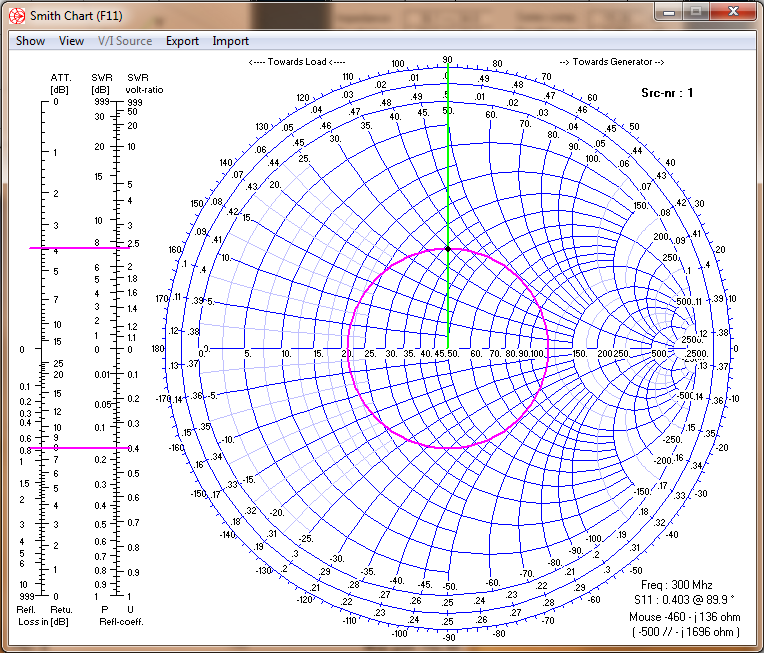
Task: Click the 'S11 : 0.403 @ 89.9 °' readout
Action: (684, 600)
